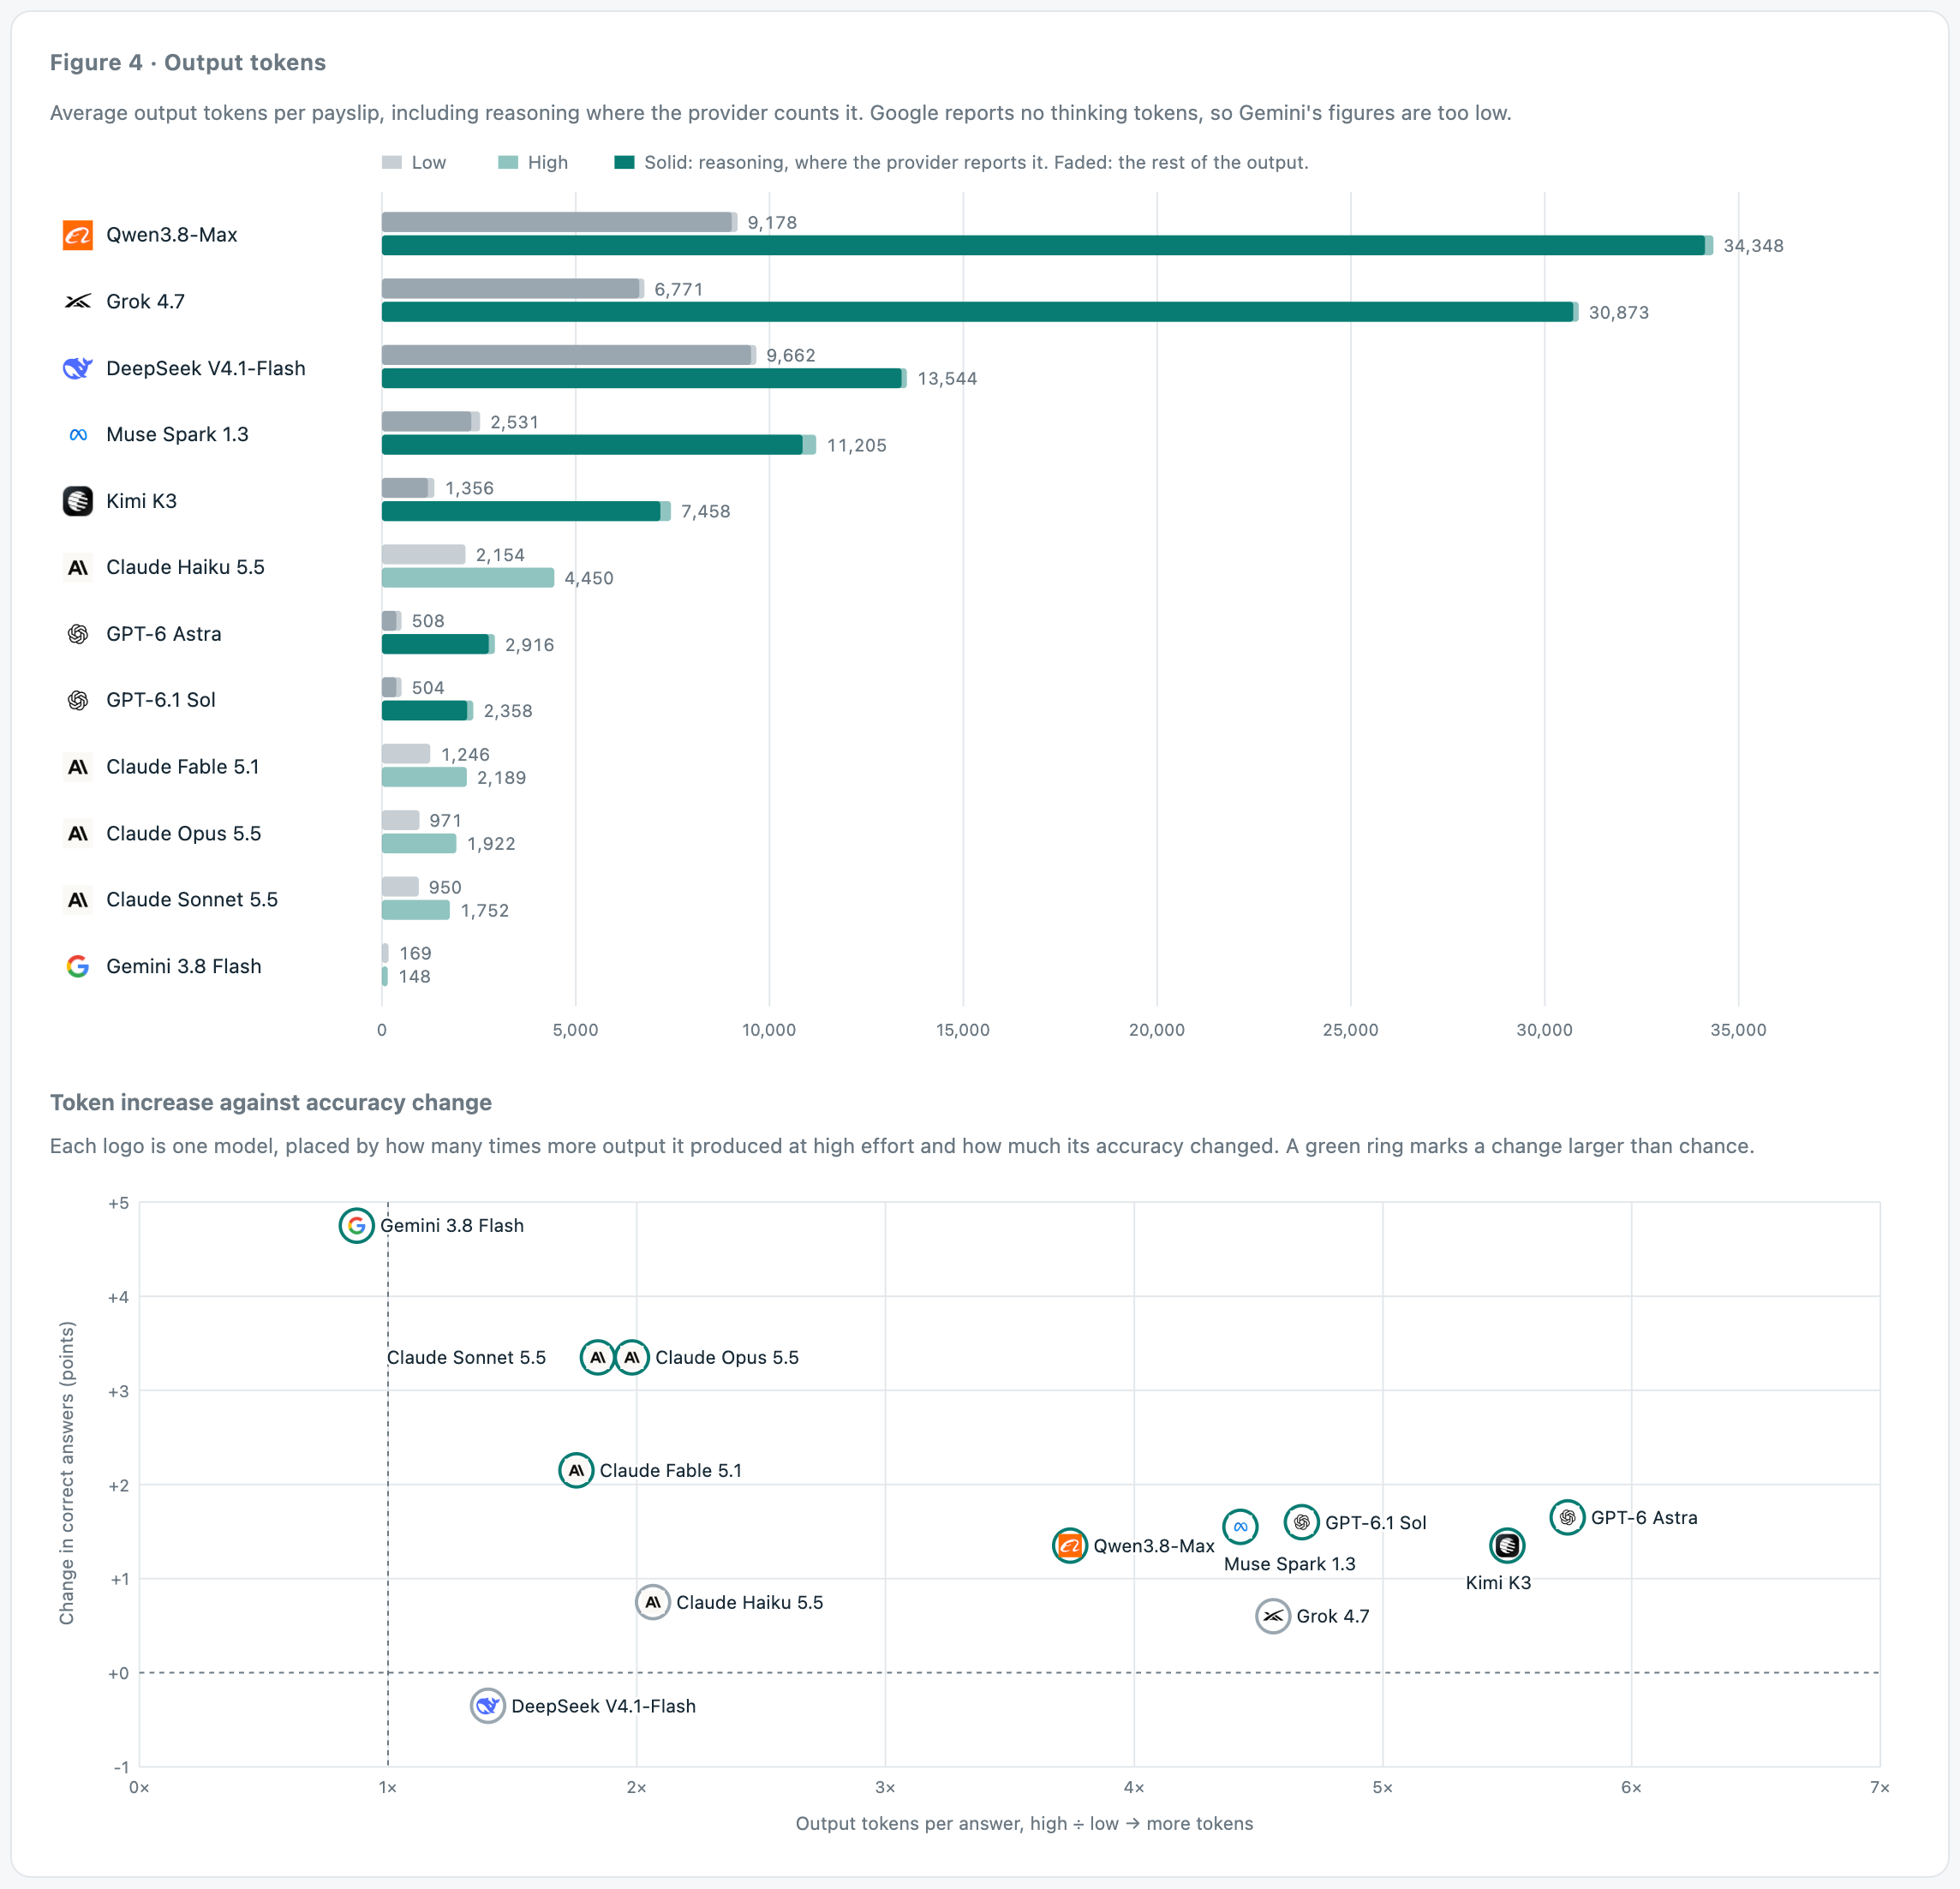The height and width of the screenshot is (1889, 1960).
Task: Click the Grok 4.7 high bar labelled 30,873
Action: (980, 312)
